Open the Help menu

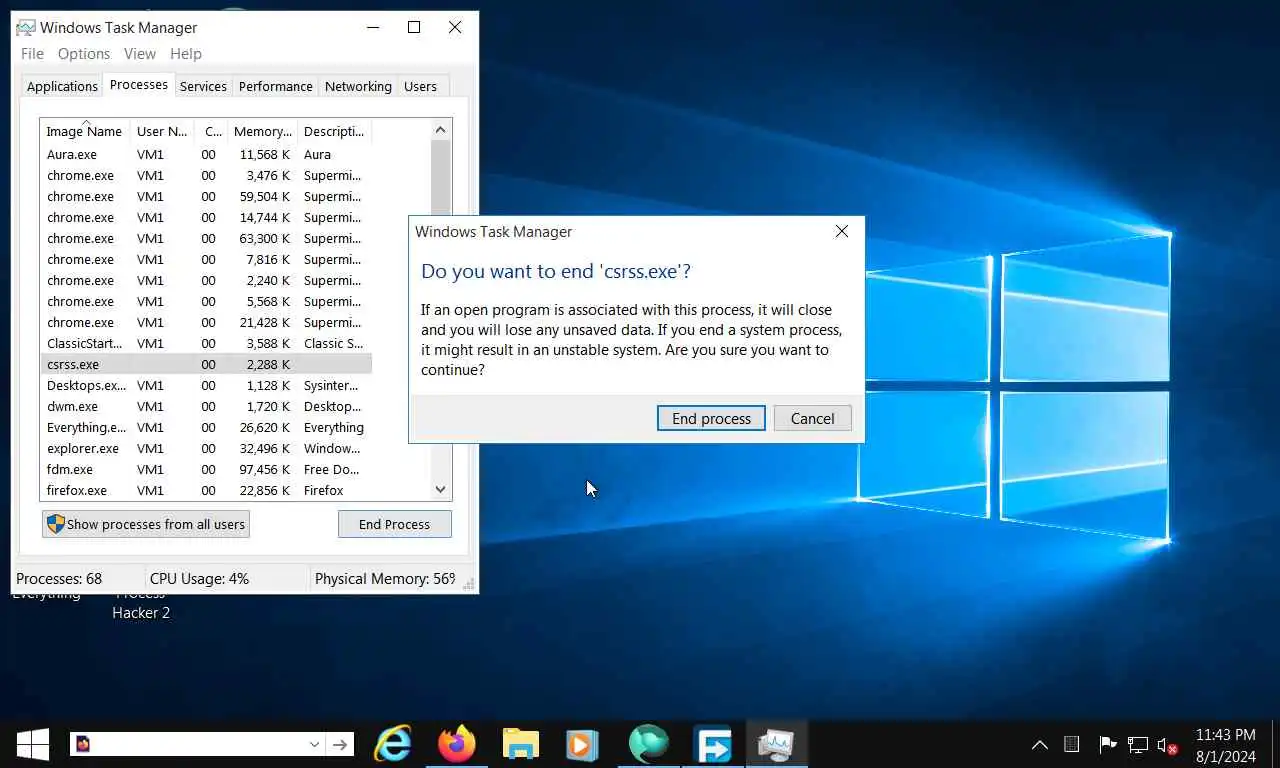coord(186,54)
